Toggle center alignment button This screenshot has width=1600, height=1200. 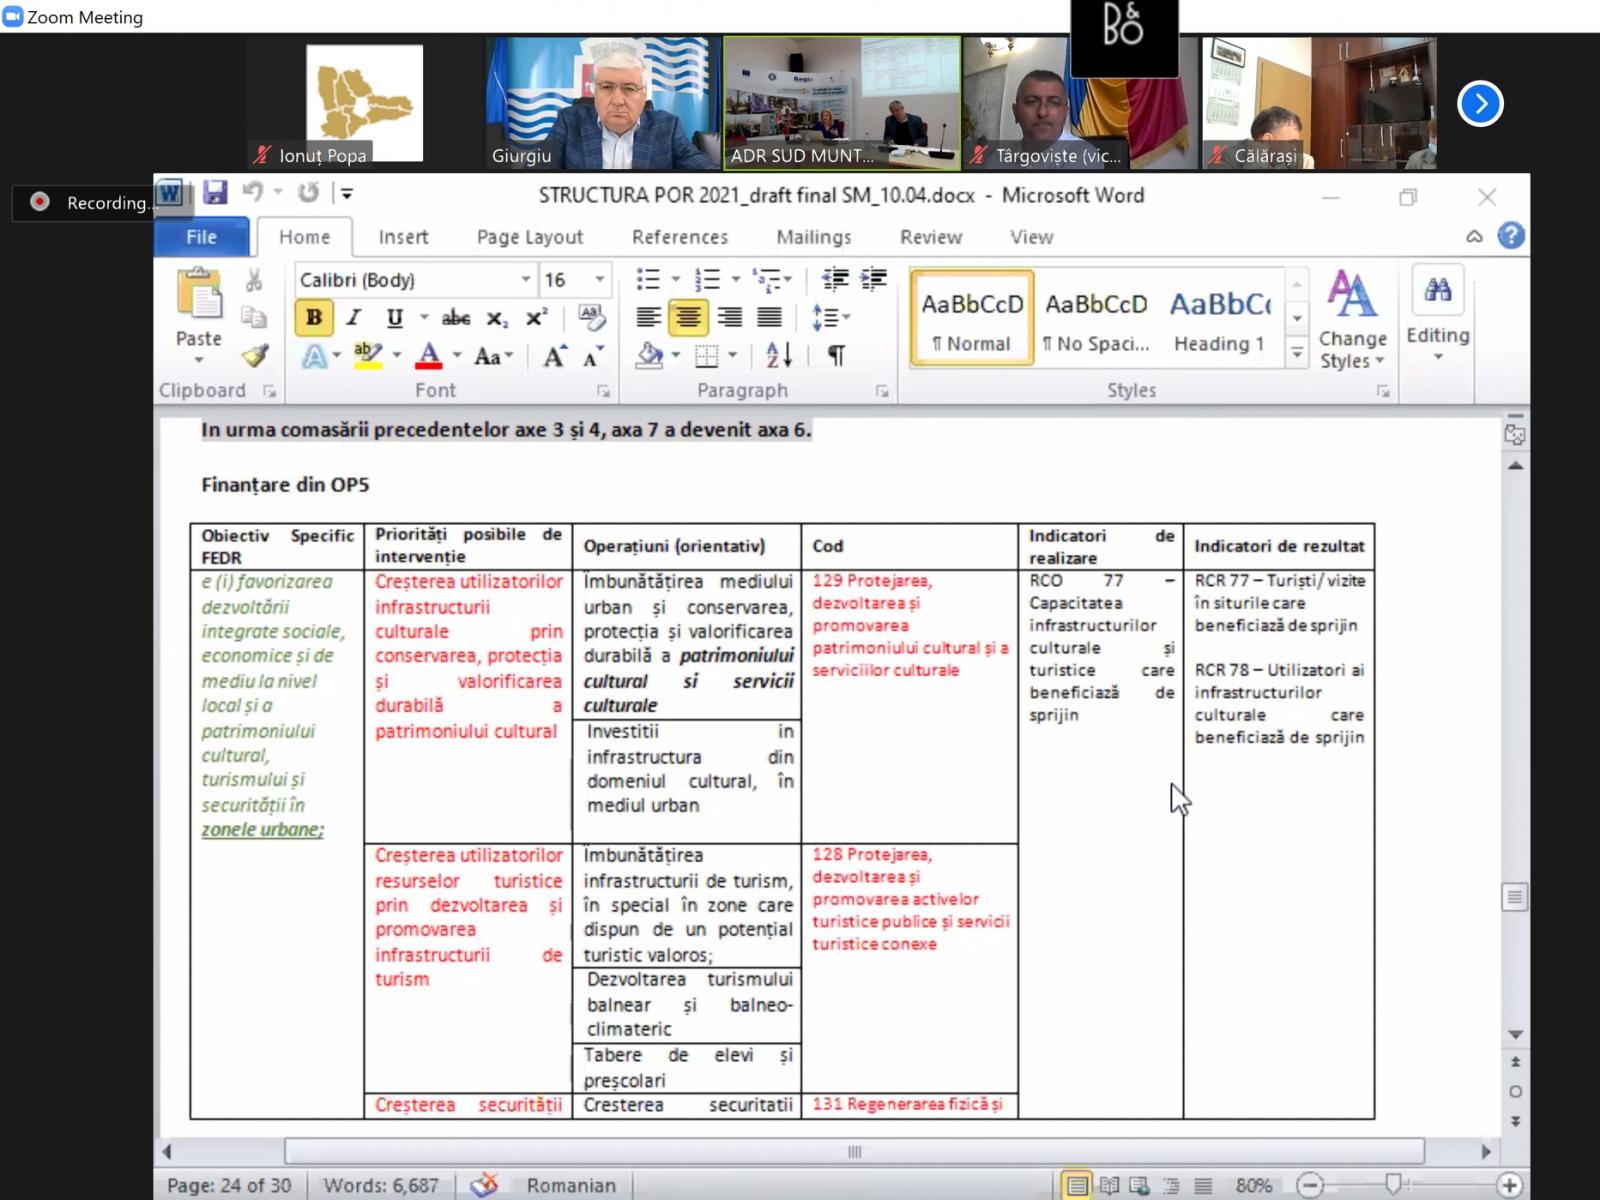tap(688, 318)
